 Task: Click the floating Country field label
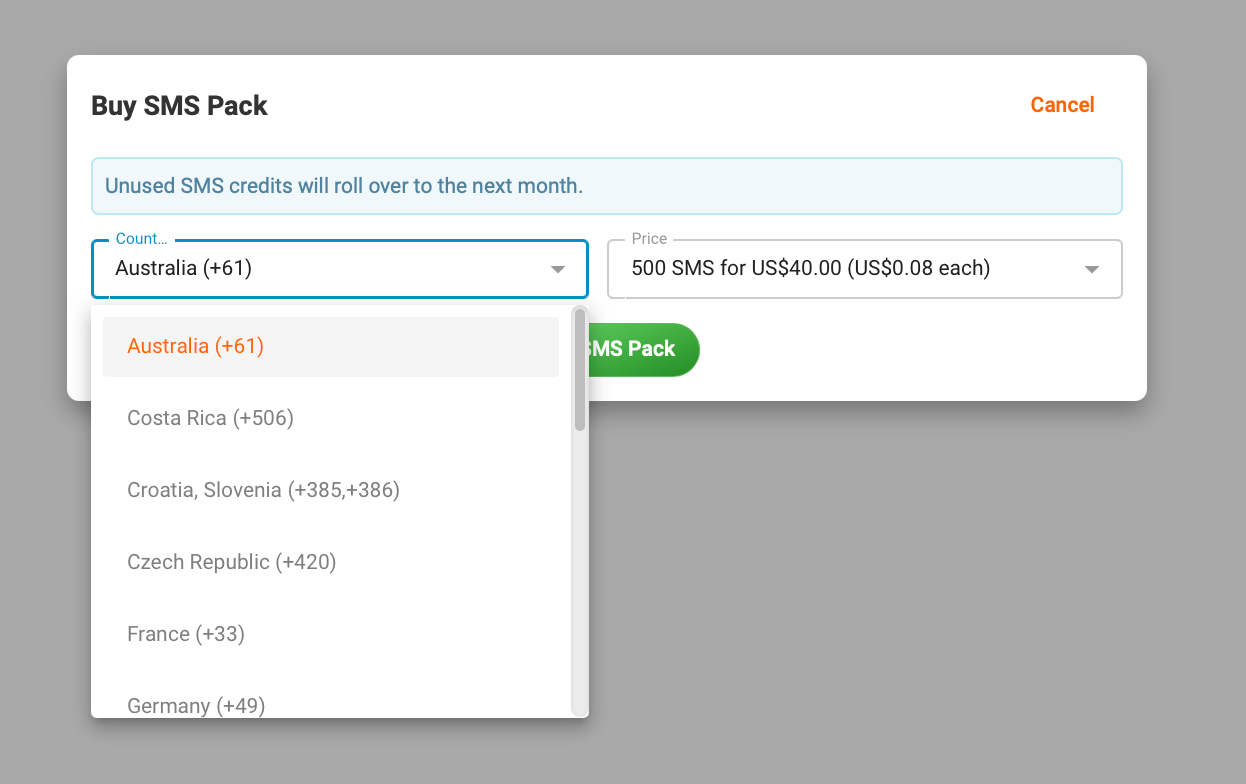click(141, 239)
